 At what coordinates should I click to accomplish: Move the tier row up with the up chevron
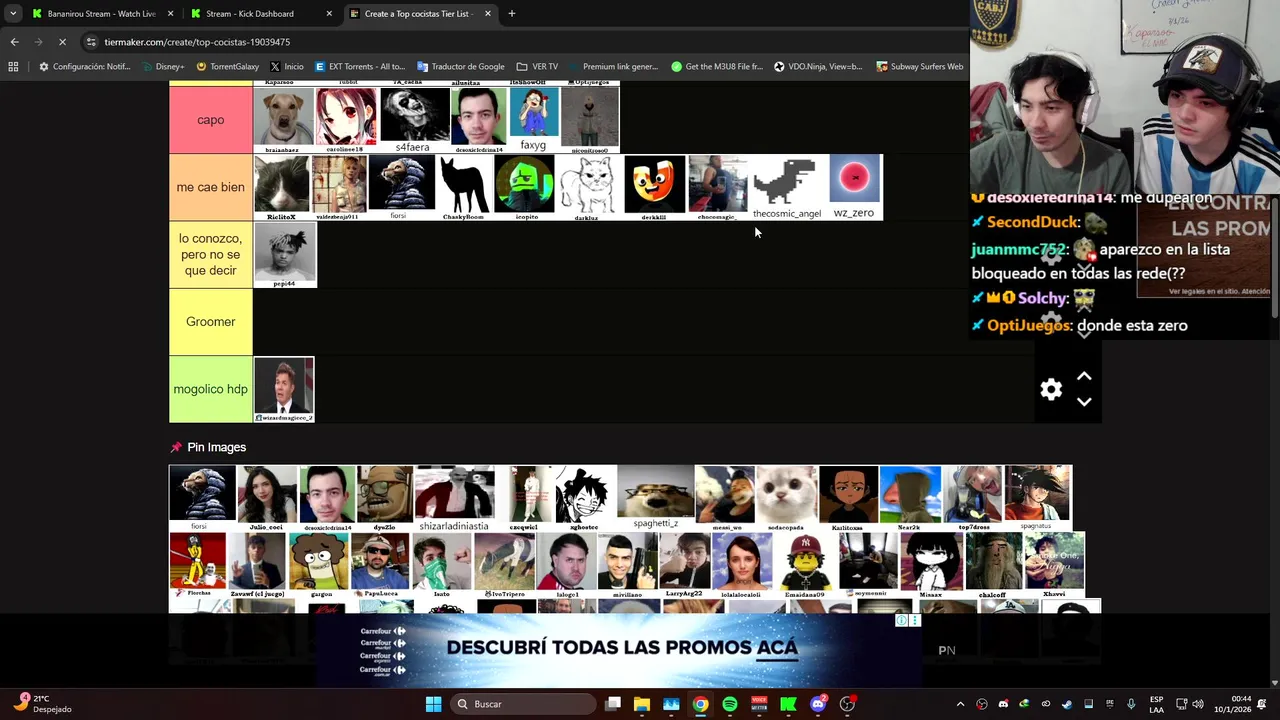pyautogui.click(x=1084, y=376)
